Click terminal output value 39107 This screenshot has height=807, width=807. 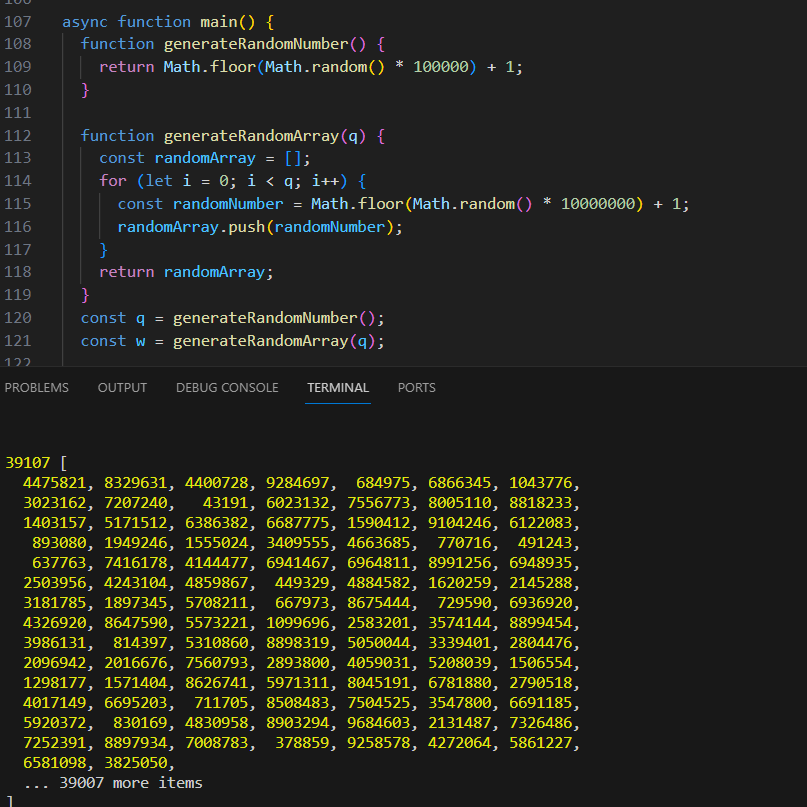tap(28, 463)
